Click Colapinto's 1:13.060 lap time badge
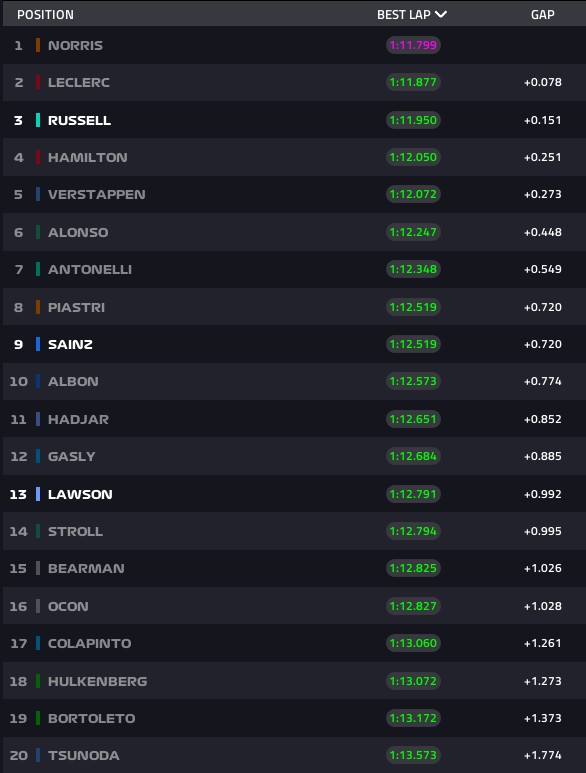Screen dimensions: 586x773 click(413, 643)
